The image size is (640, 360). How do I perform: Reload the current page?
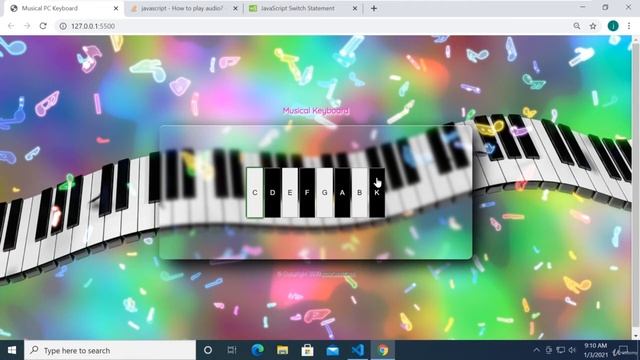coord(43,26)
